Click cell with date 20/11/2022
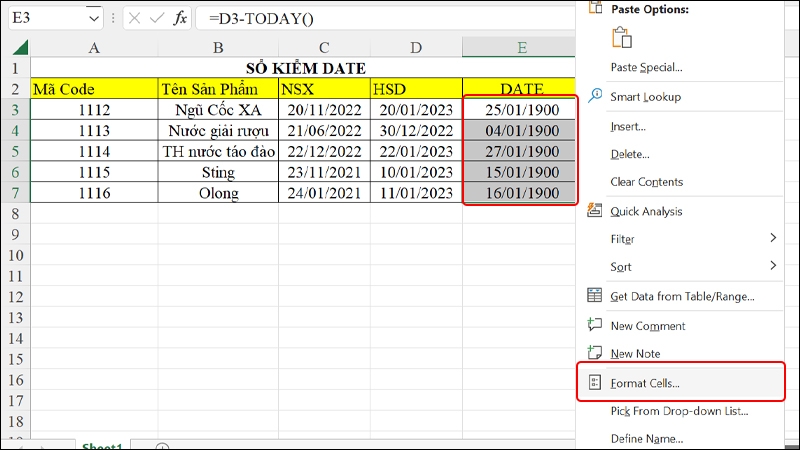 [324, 110]
